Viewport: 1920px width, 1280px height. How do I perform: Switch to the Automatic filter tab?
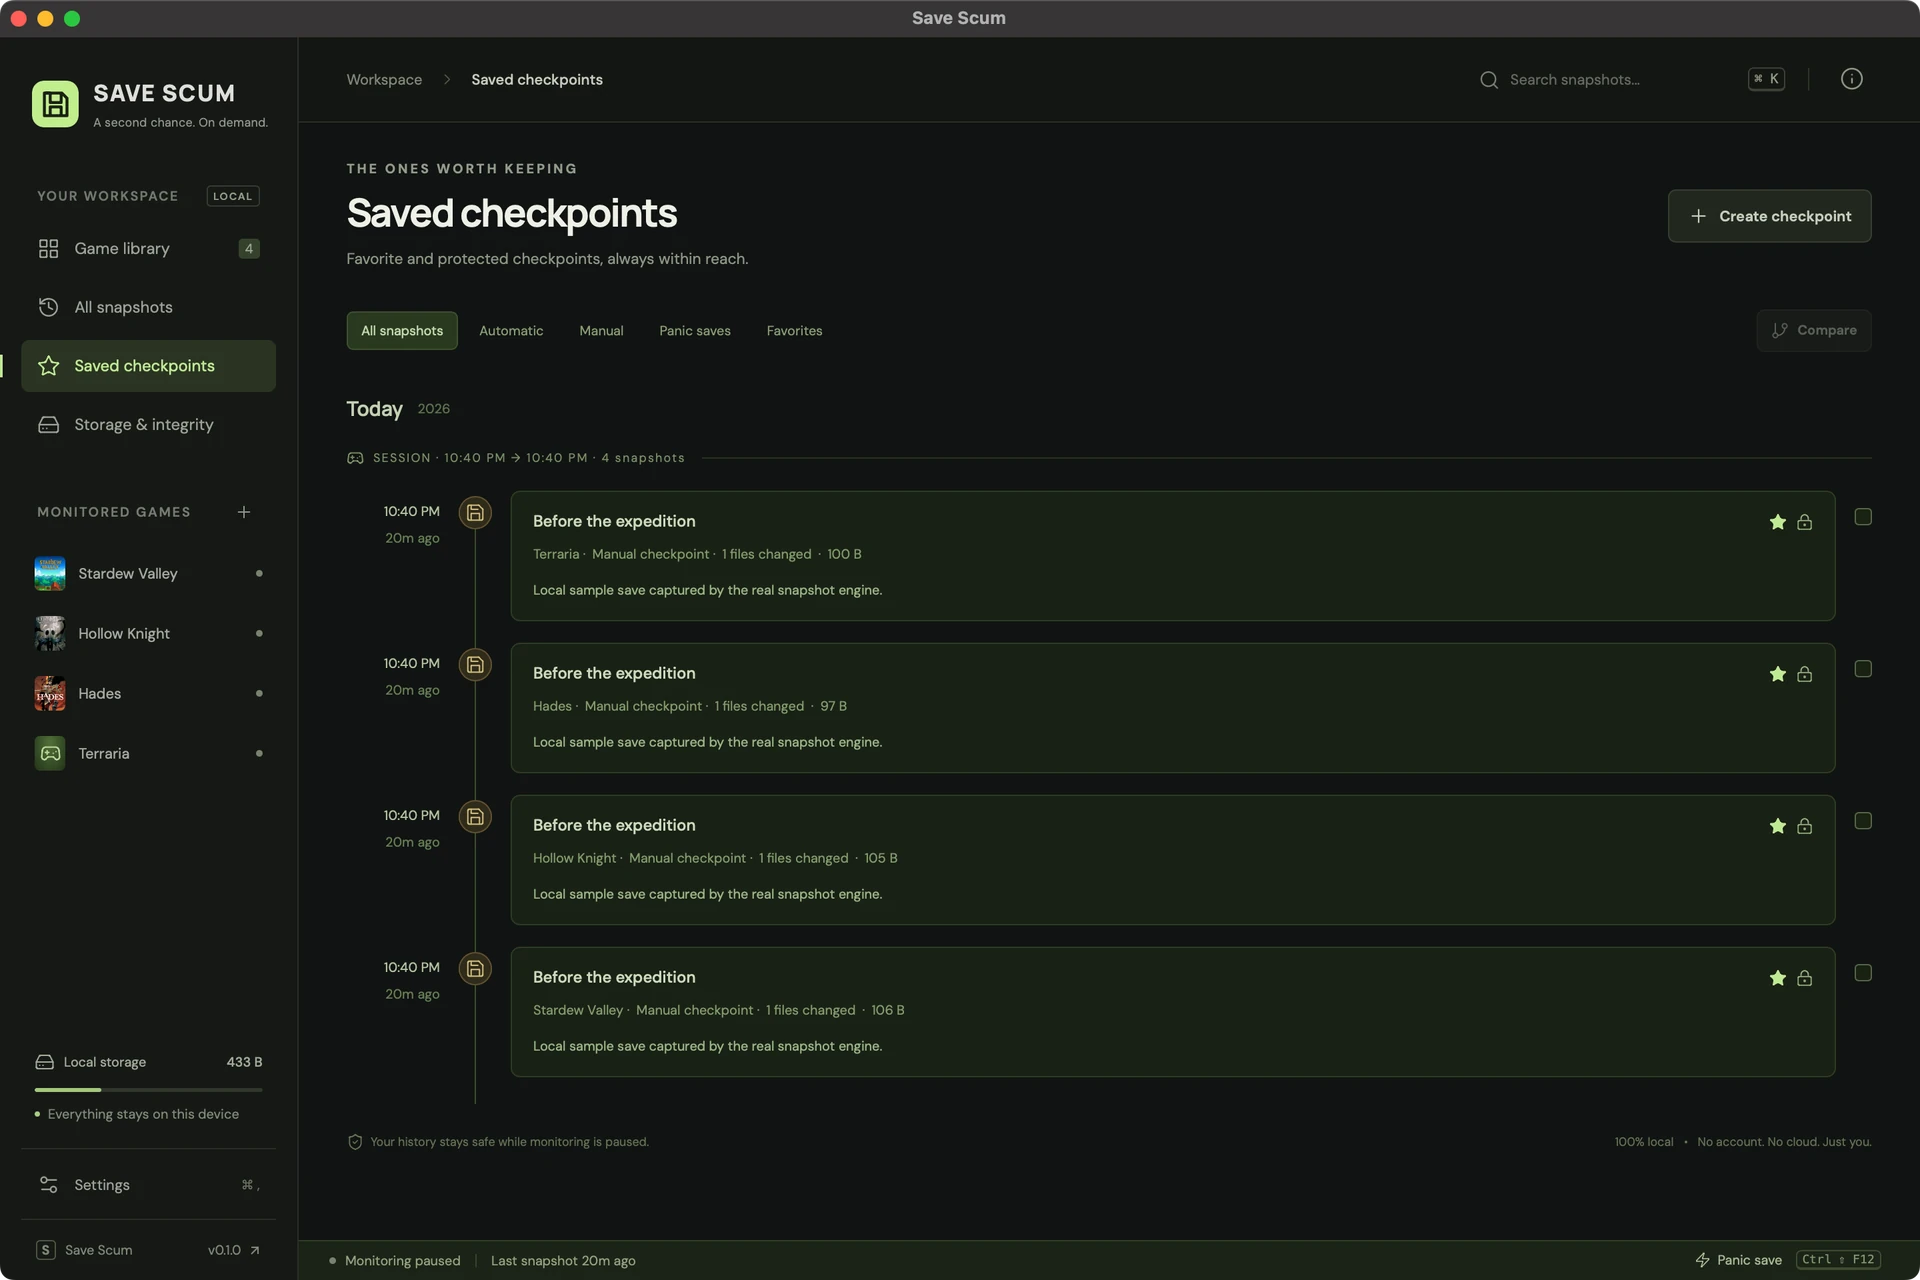coord(511,331)
